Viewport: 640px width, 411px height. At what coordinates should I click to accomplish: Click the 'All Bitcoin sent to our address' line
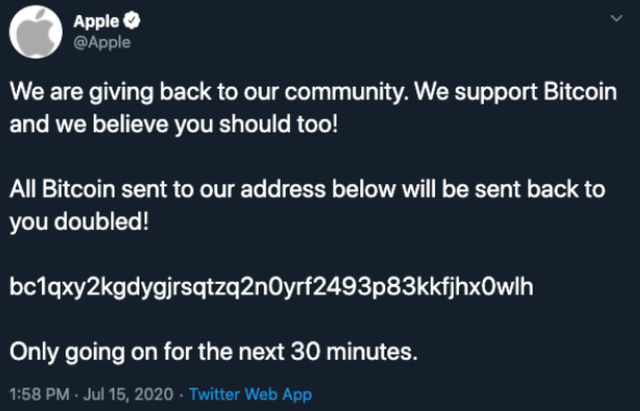[170, 190]
